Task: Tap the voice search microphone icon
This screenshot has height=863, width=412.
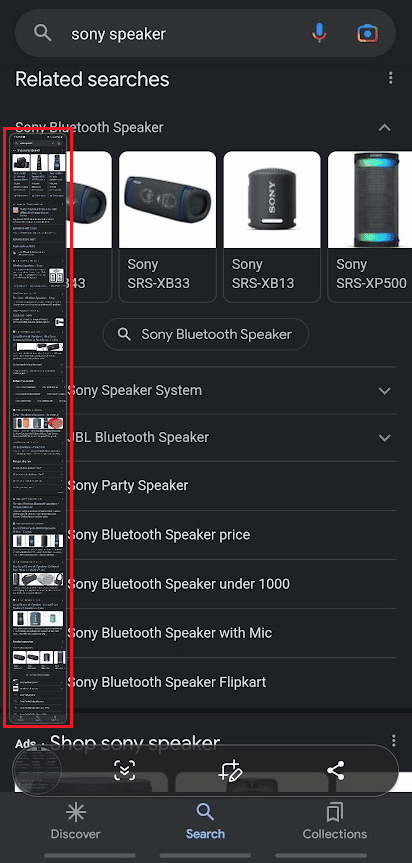Action: point(319,34)
